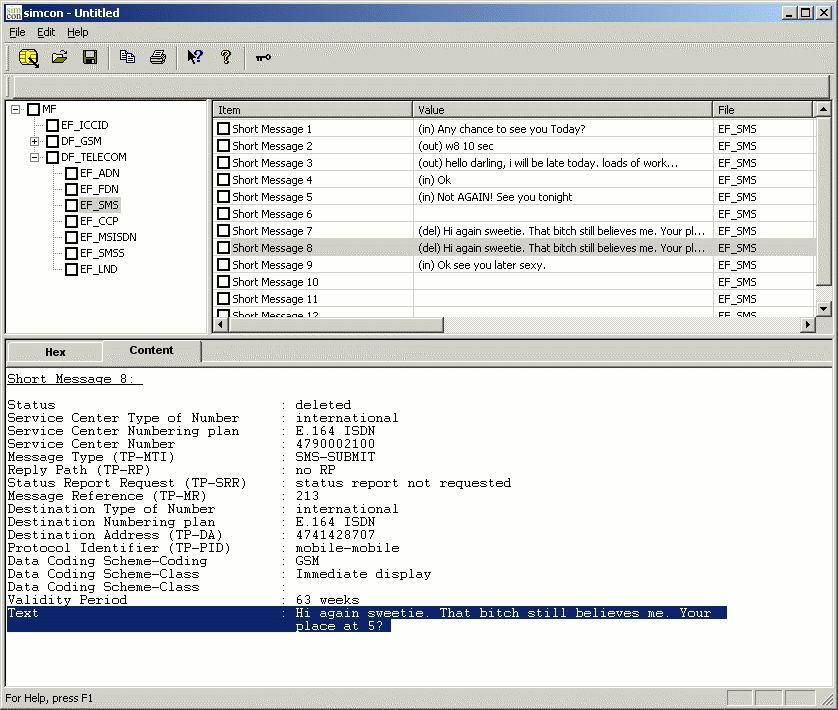Click the key icon for PIN verification
This screenshot has width=838, height=710.
point(262,57)
